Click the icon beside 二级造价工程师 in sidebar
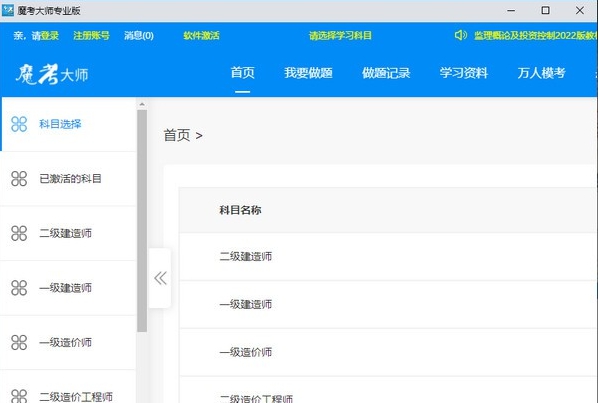 (x=19, y=395)
